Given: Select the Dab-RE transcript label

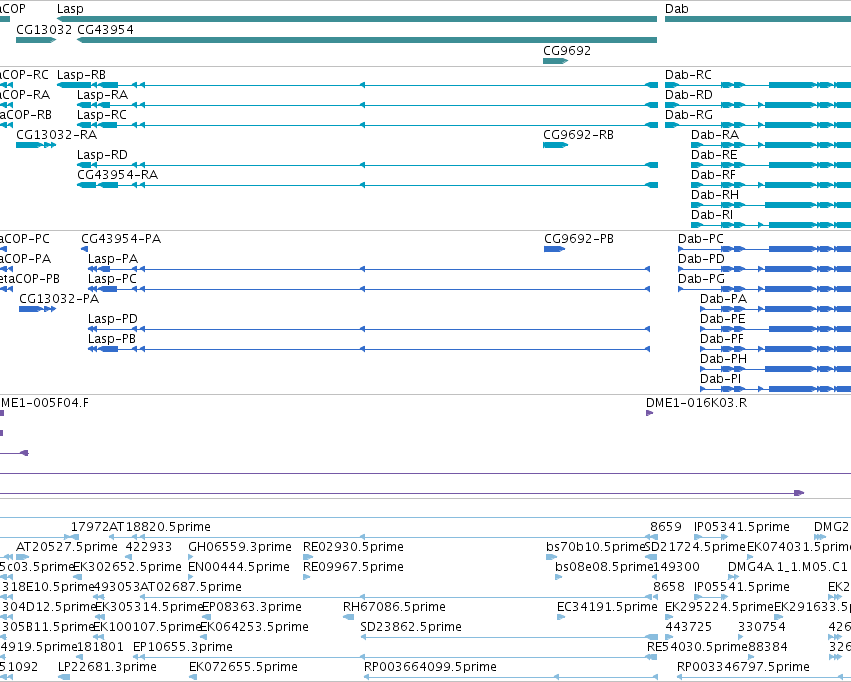Looking at the screenshot, I should [x=714, y=155].
